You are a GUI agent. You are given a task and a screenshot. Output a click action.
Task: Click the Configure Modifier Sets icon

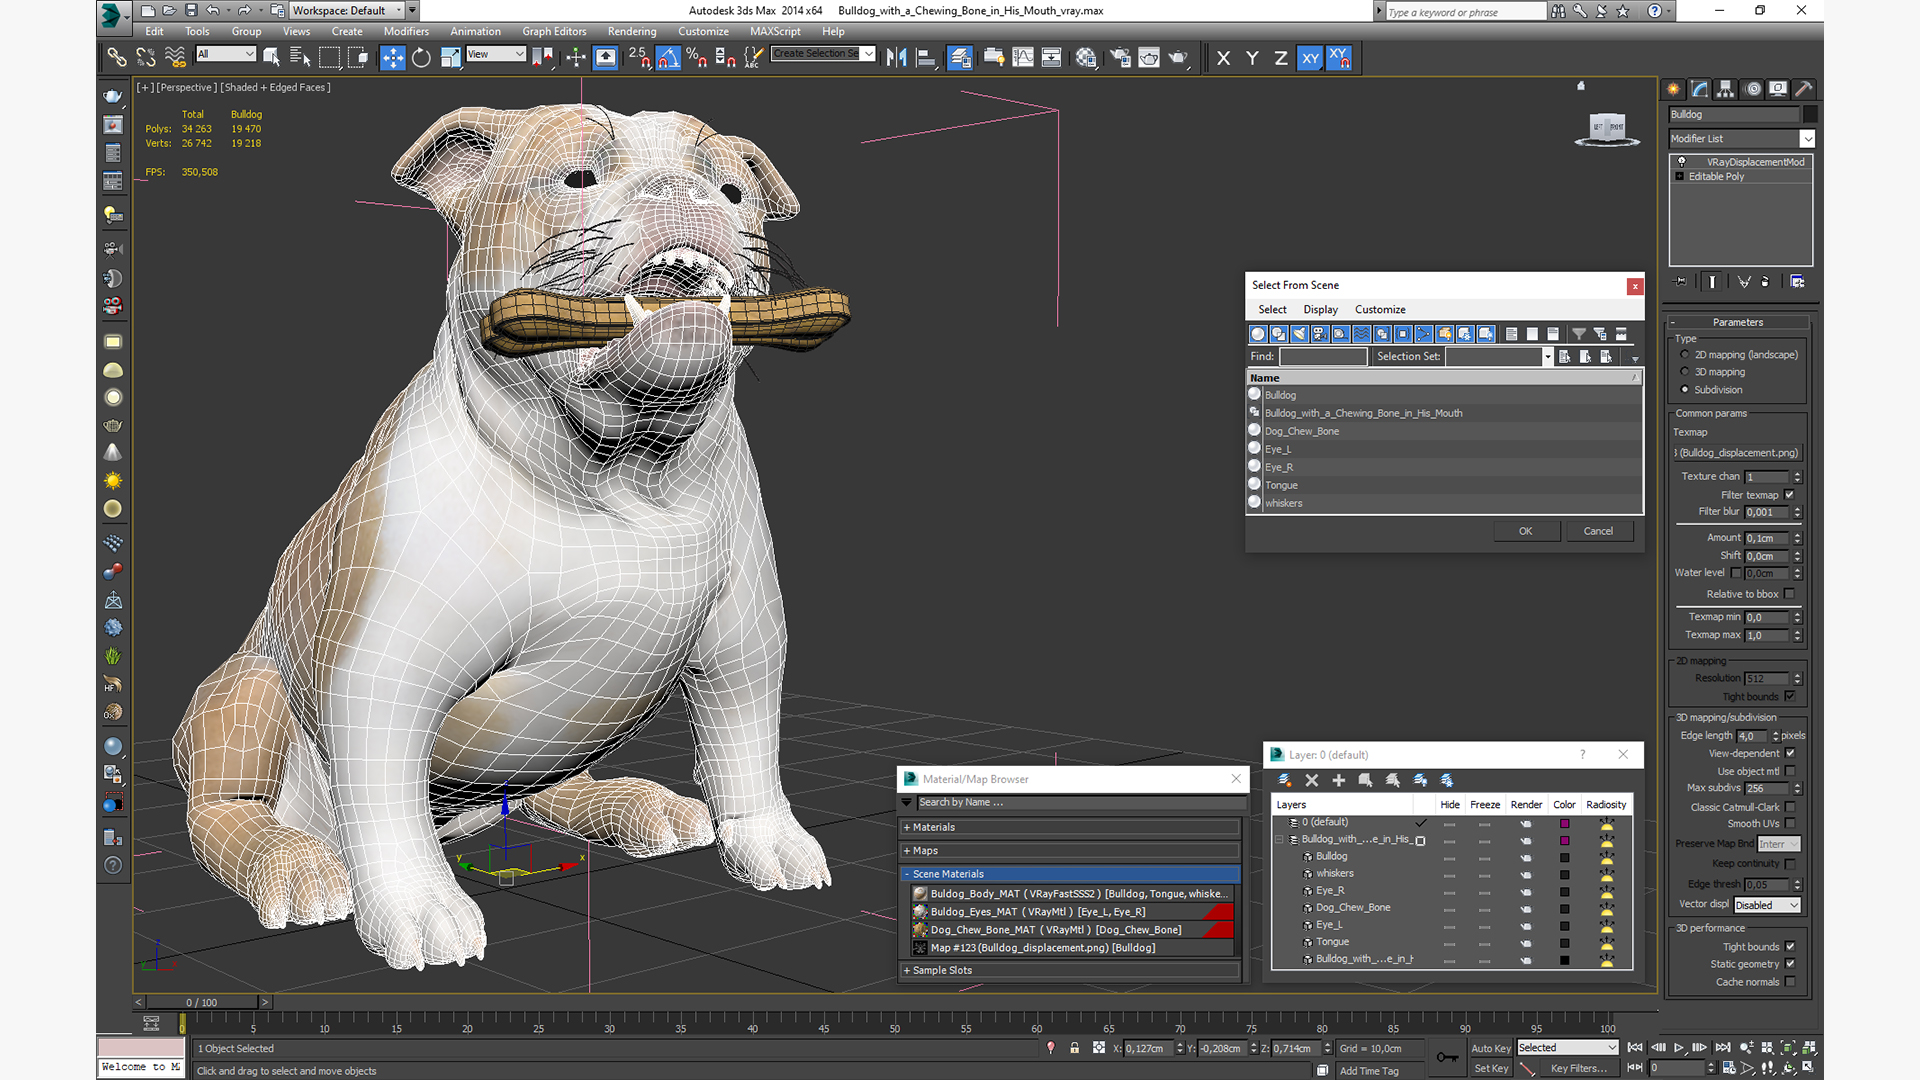point(1798,282)
